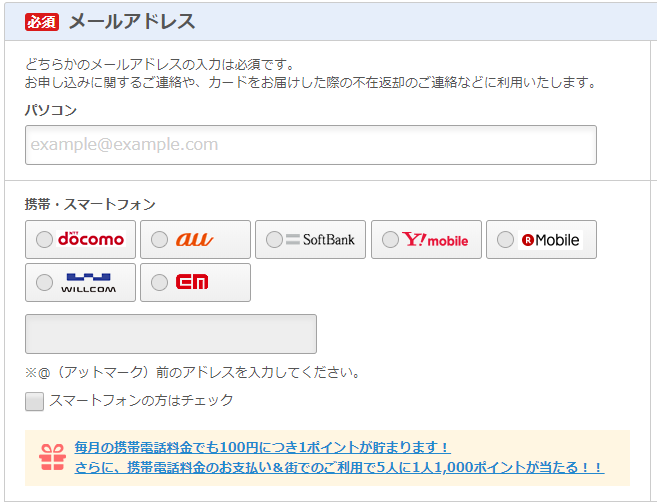Click the docomo carrier logo
657x503 pixels.
click(x=91, y=239)
